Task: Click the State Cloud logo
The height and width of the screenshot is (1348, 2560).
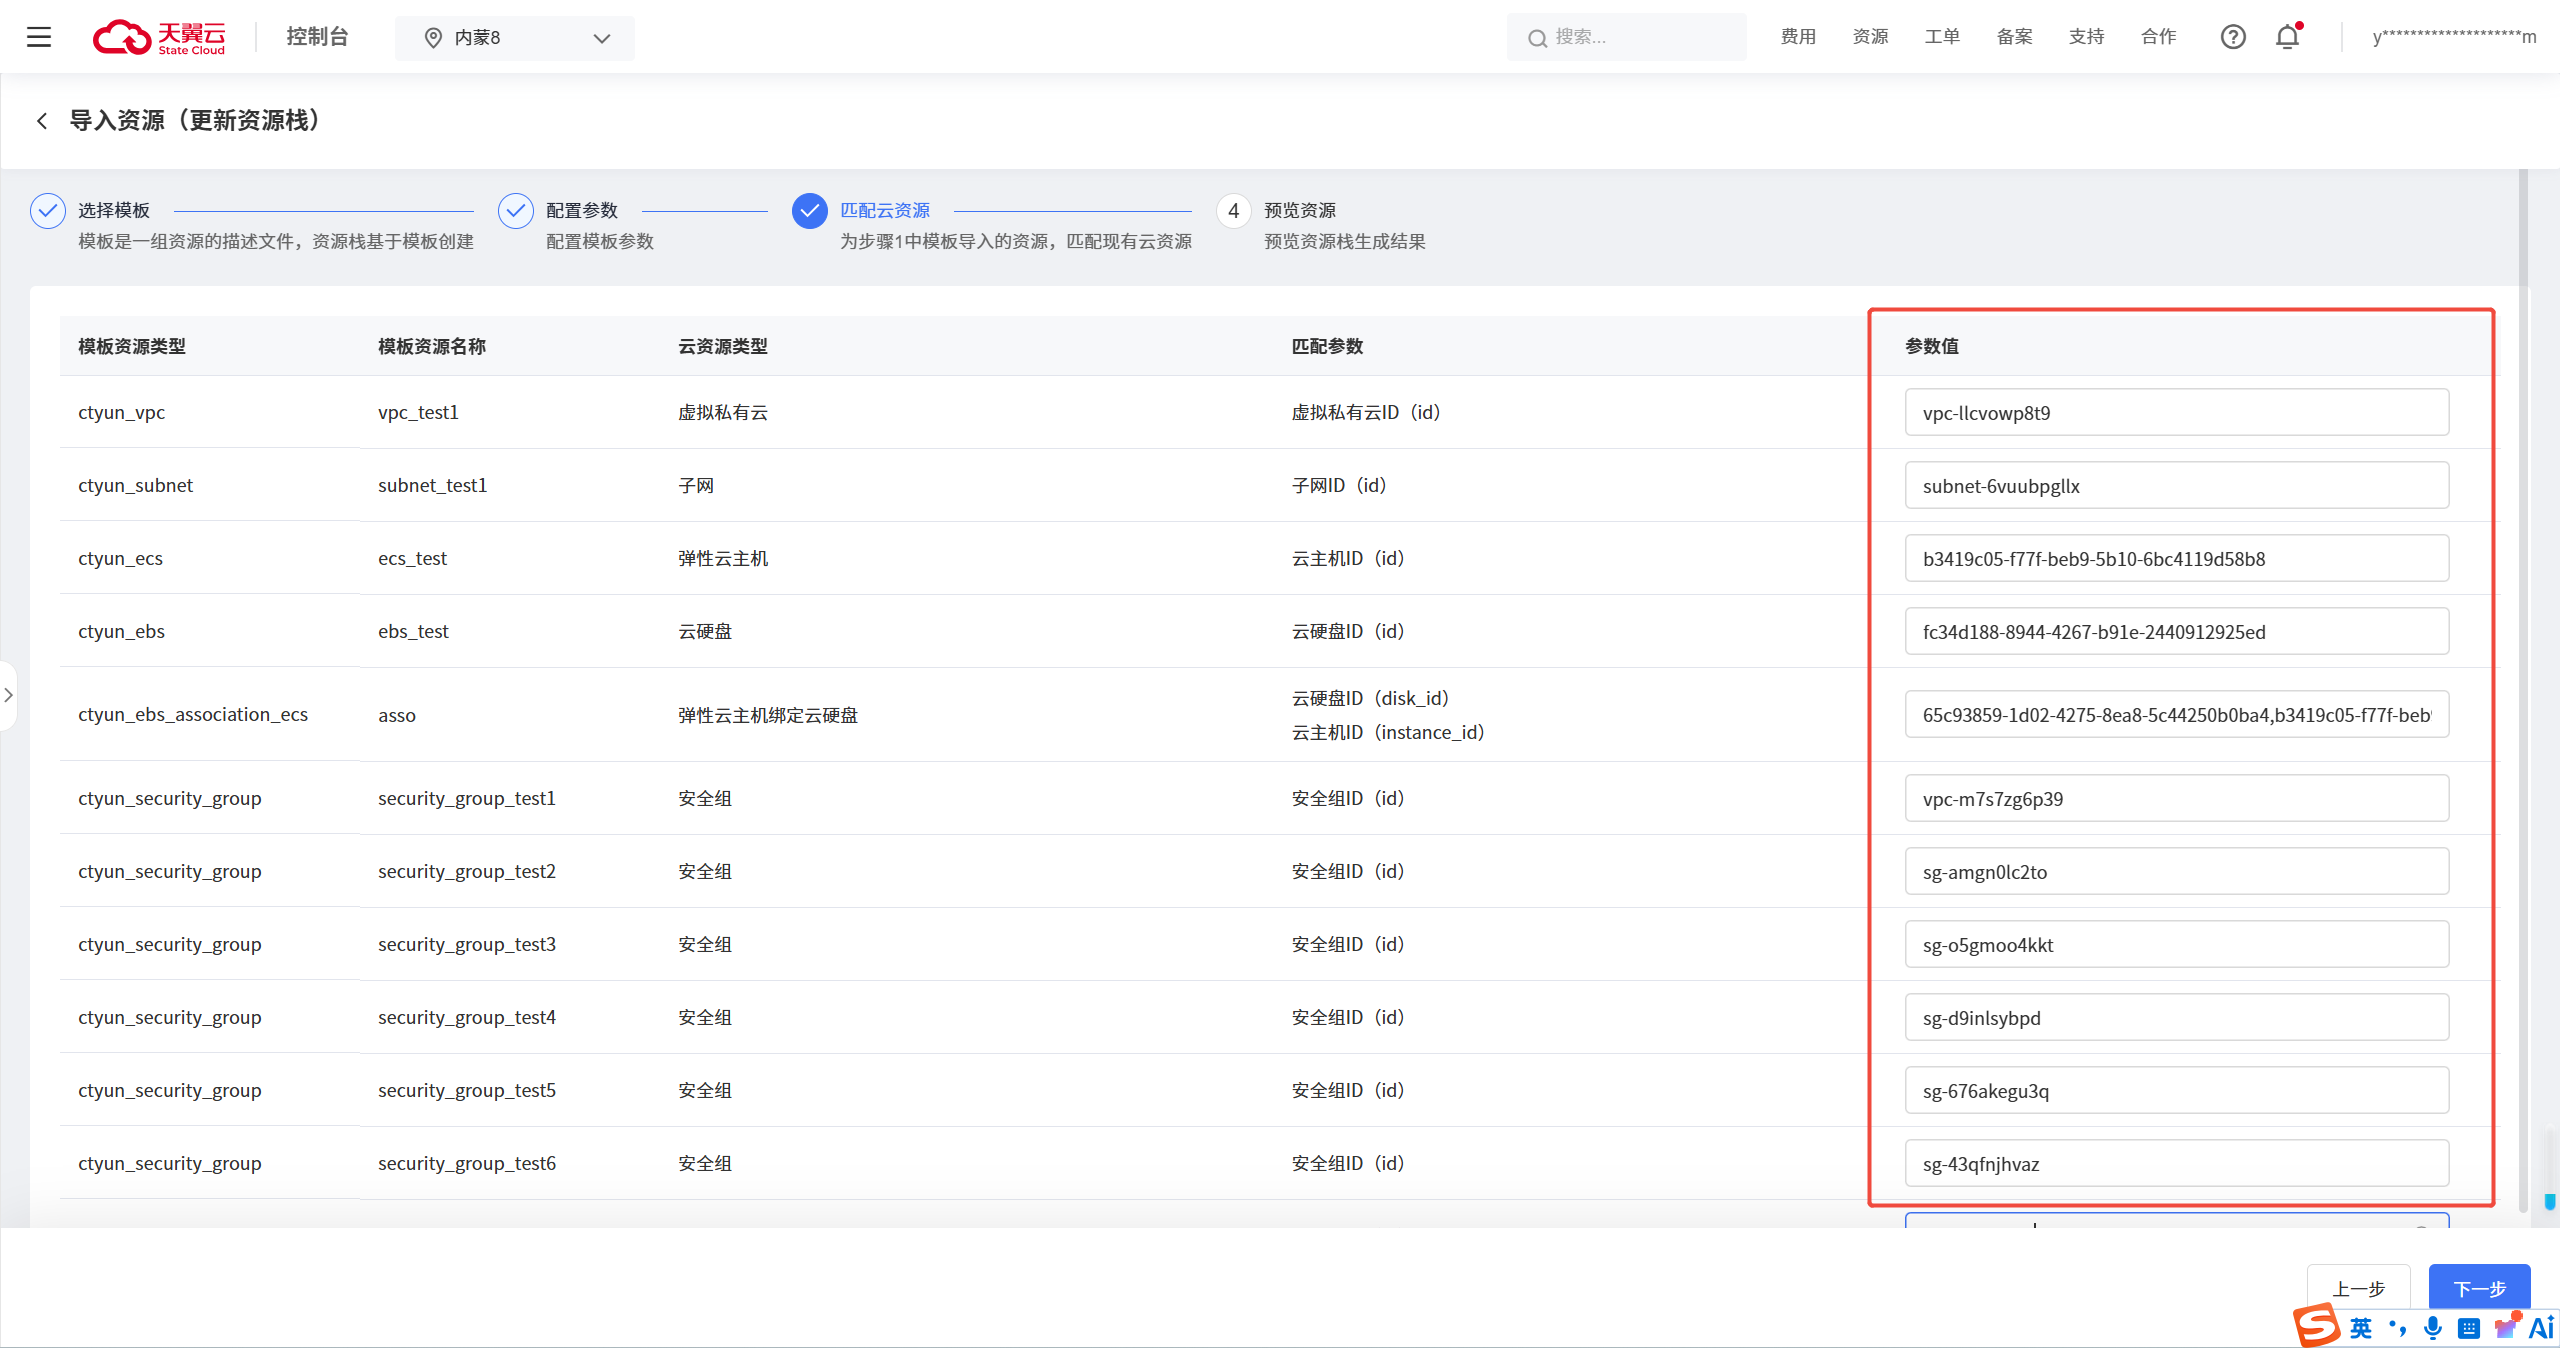Action: click(160, 37)
